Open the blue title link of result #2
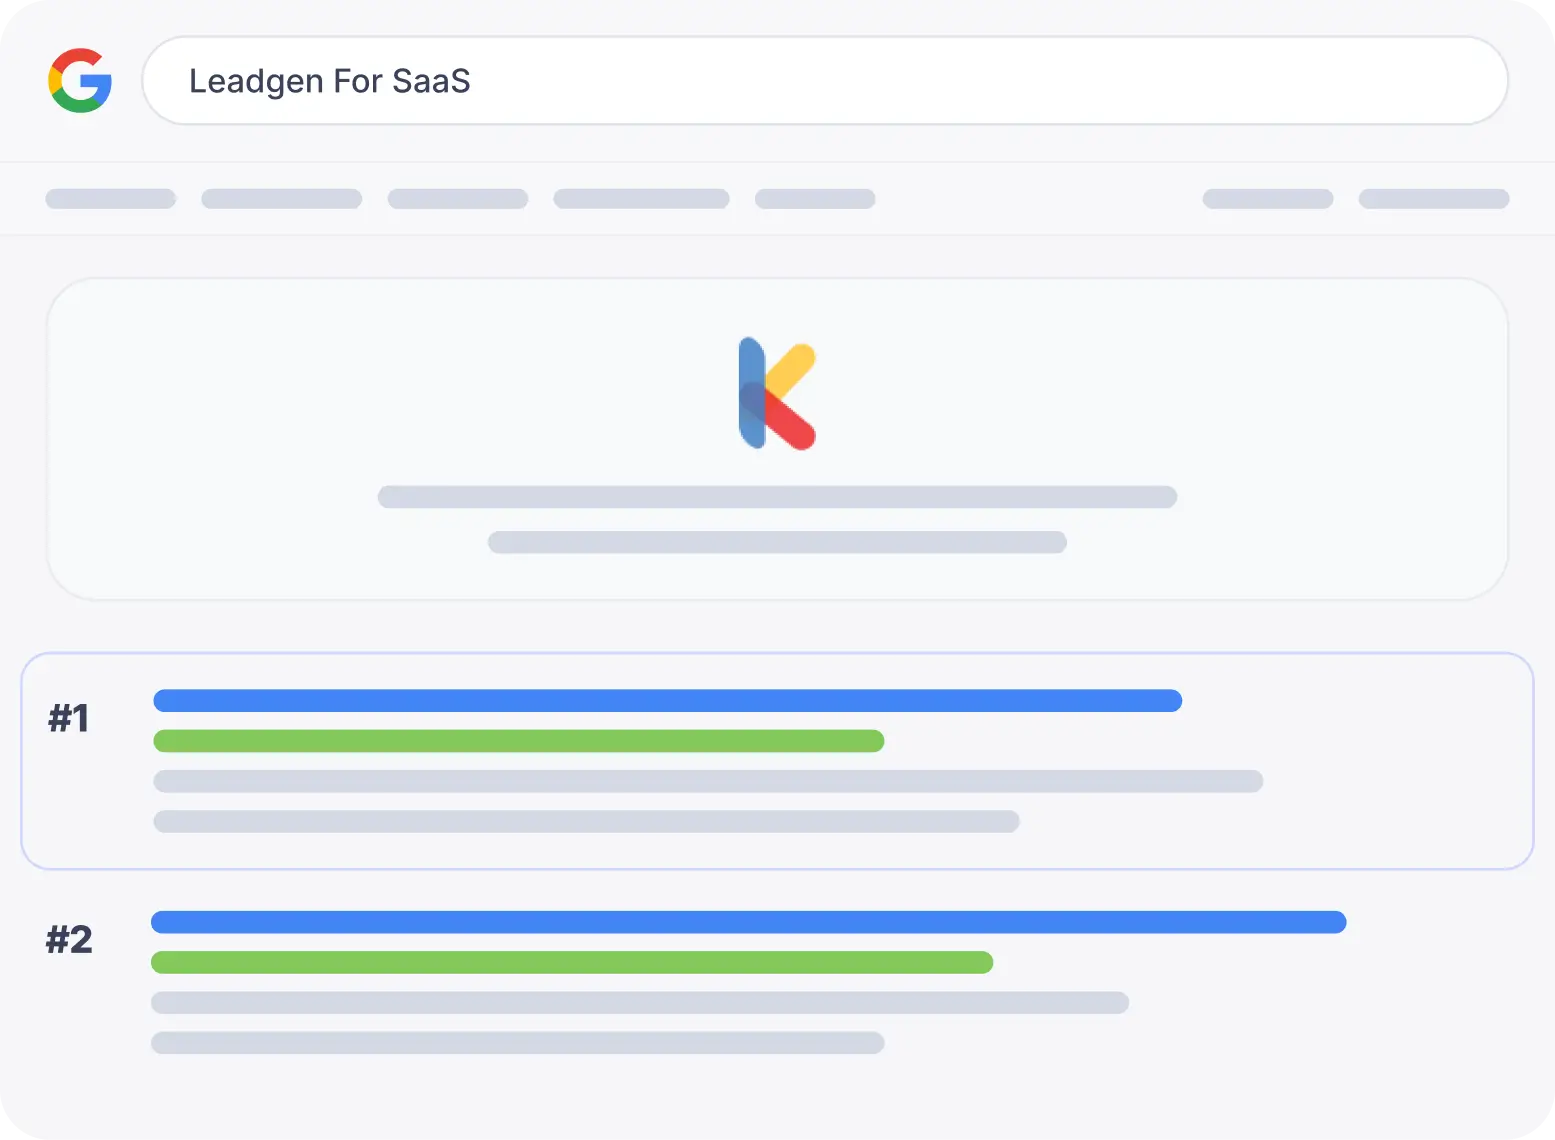1555x1140 pixels. [748, 922]
